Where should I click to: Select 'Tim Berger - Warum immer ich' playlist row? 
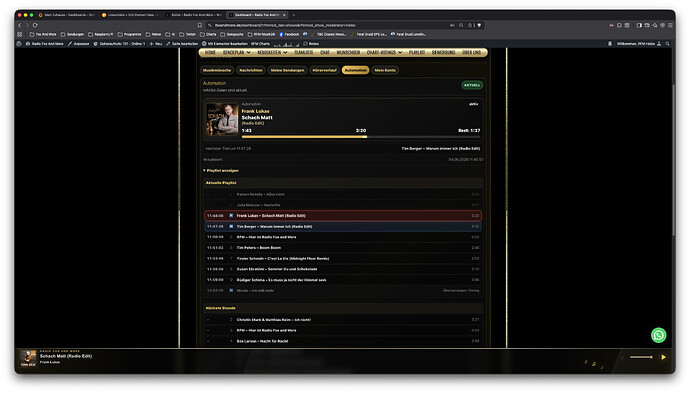click(x=343, y=227)
